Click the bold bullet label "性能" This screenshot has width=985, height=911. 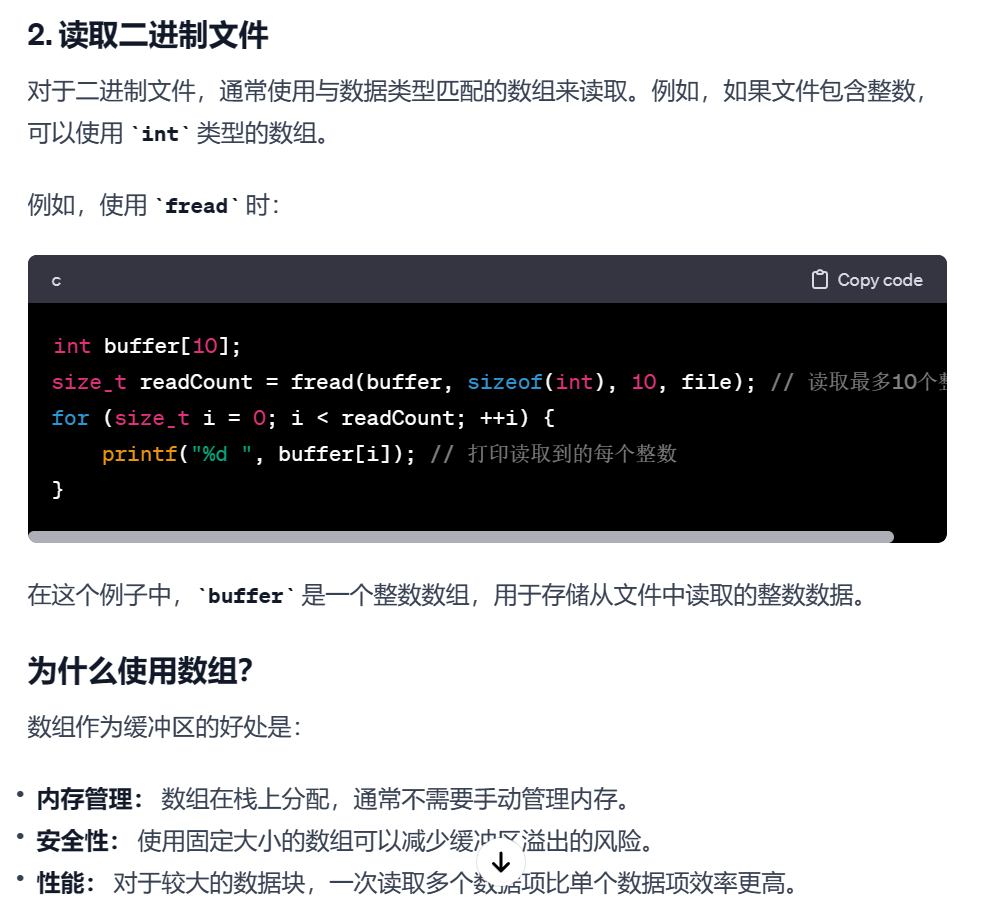61,883
